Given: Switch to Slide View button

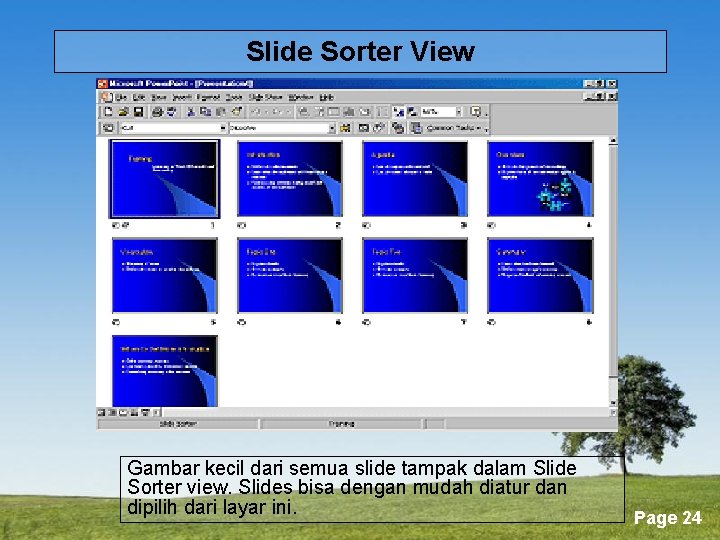Looking at the screenshot, I should pyautogui.click(x=123, y=412).
